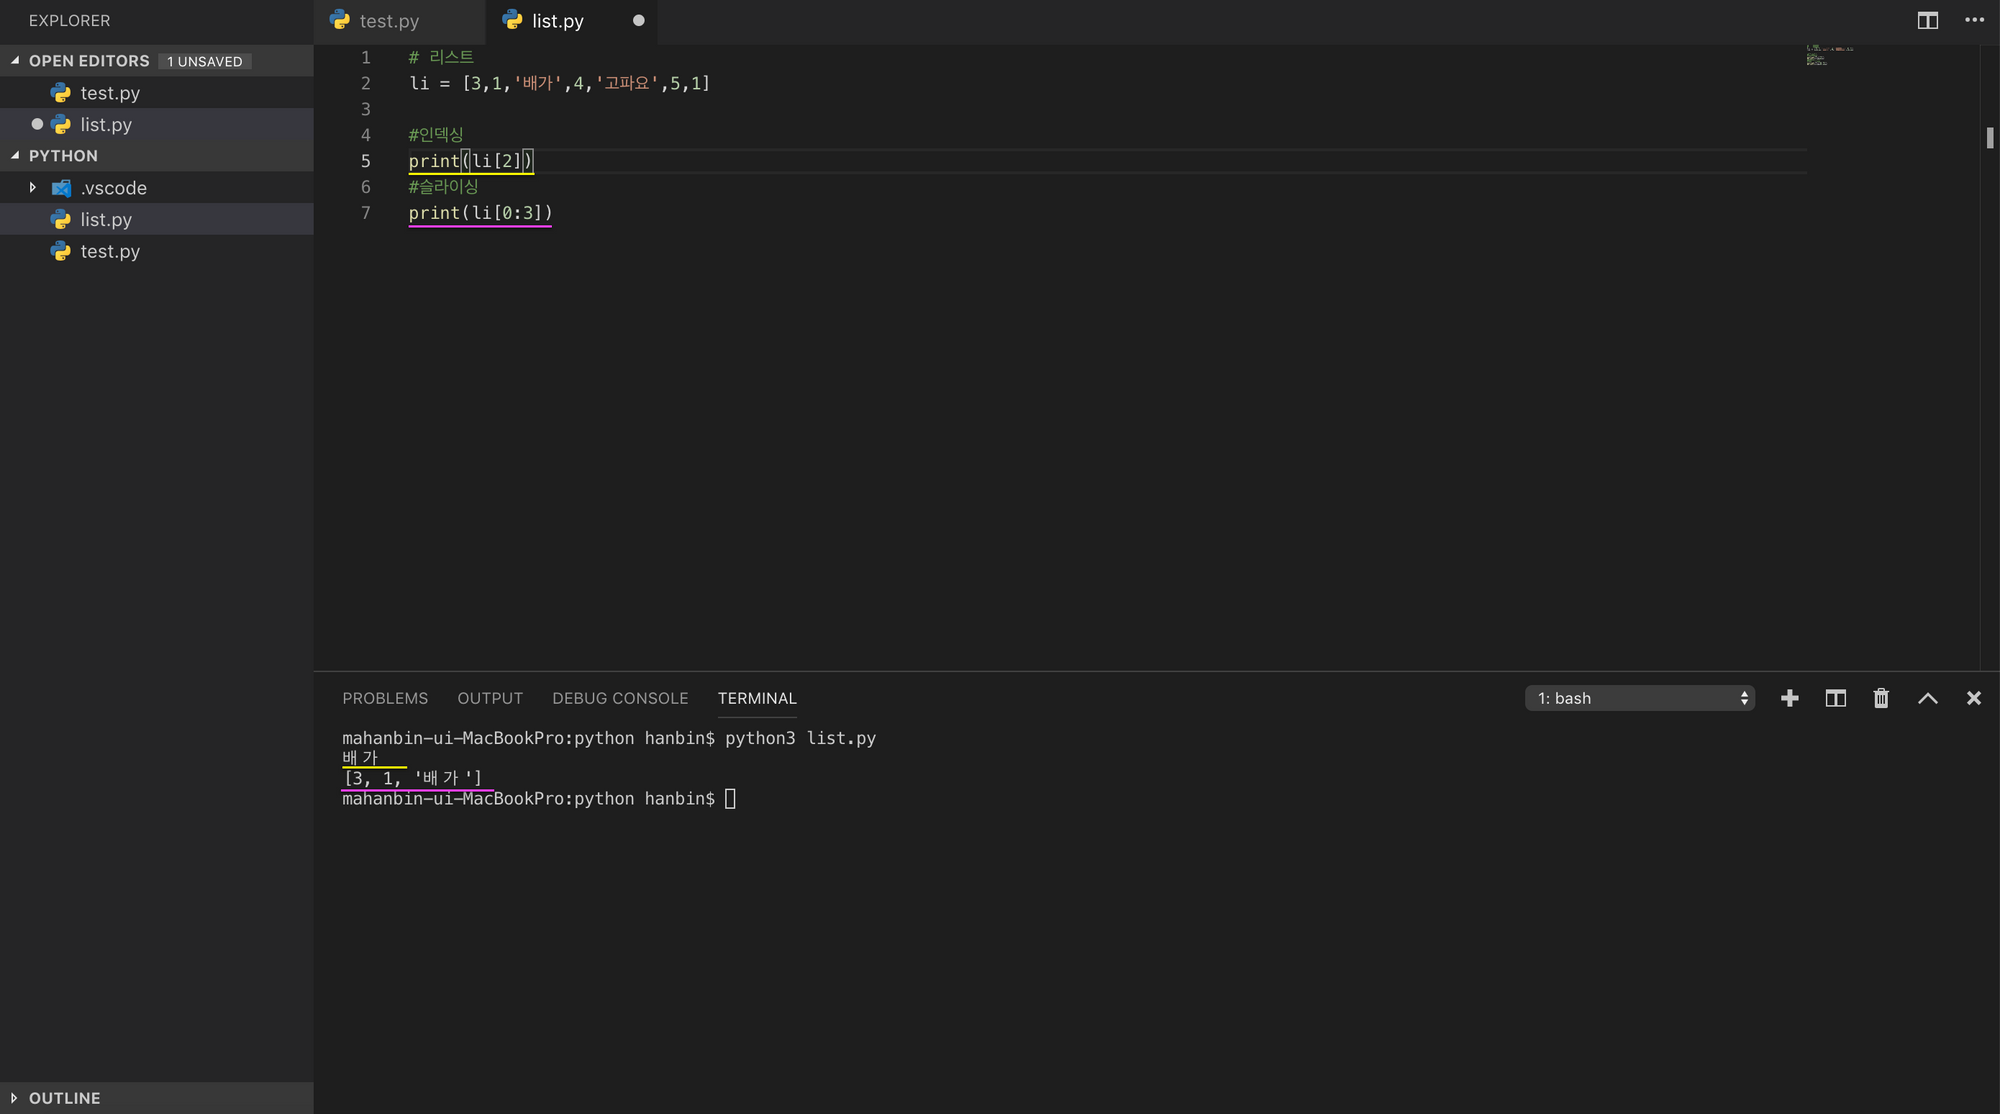The height and width of the screenshot is (1114, 2000).
Task: Select list.py under OPEN EDITORS
Action: tap(106, 125)
